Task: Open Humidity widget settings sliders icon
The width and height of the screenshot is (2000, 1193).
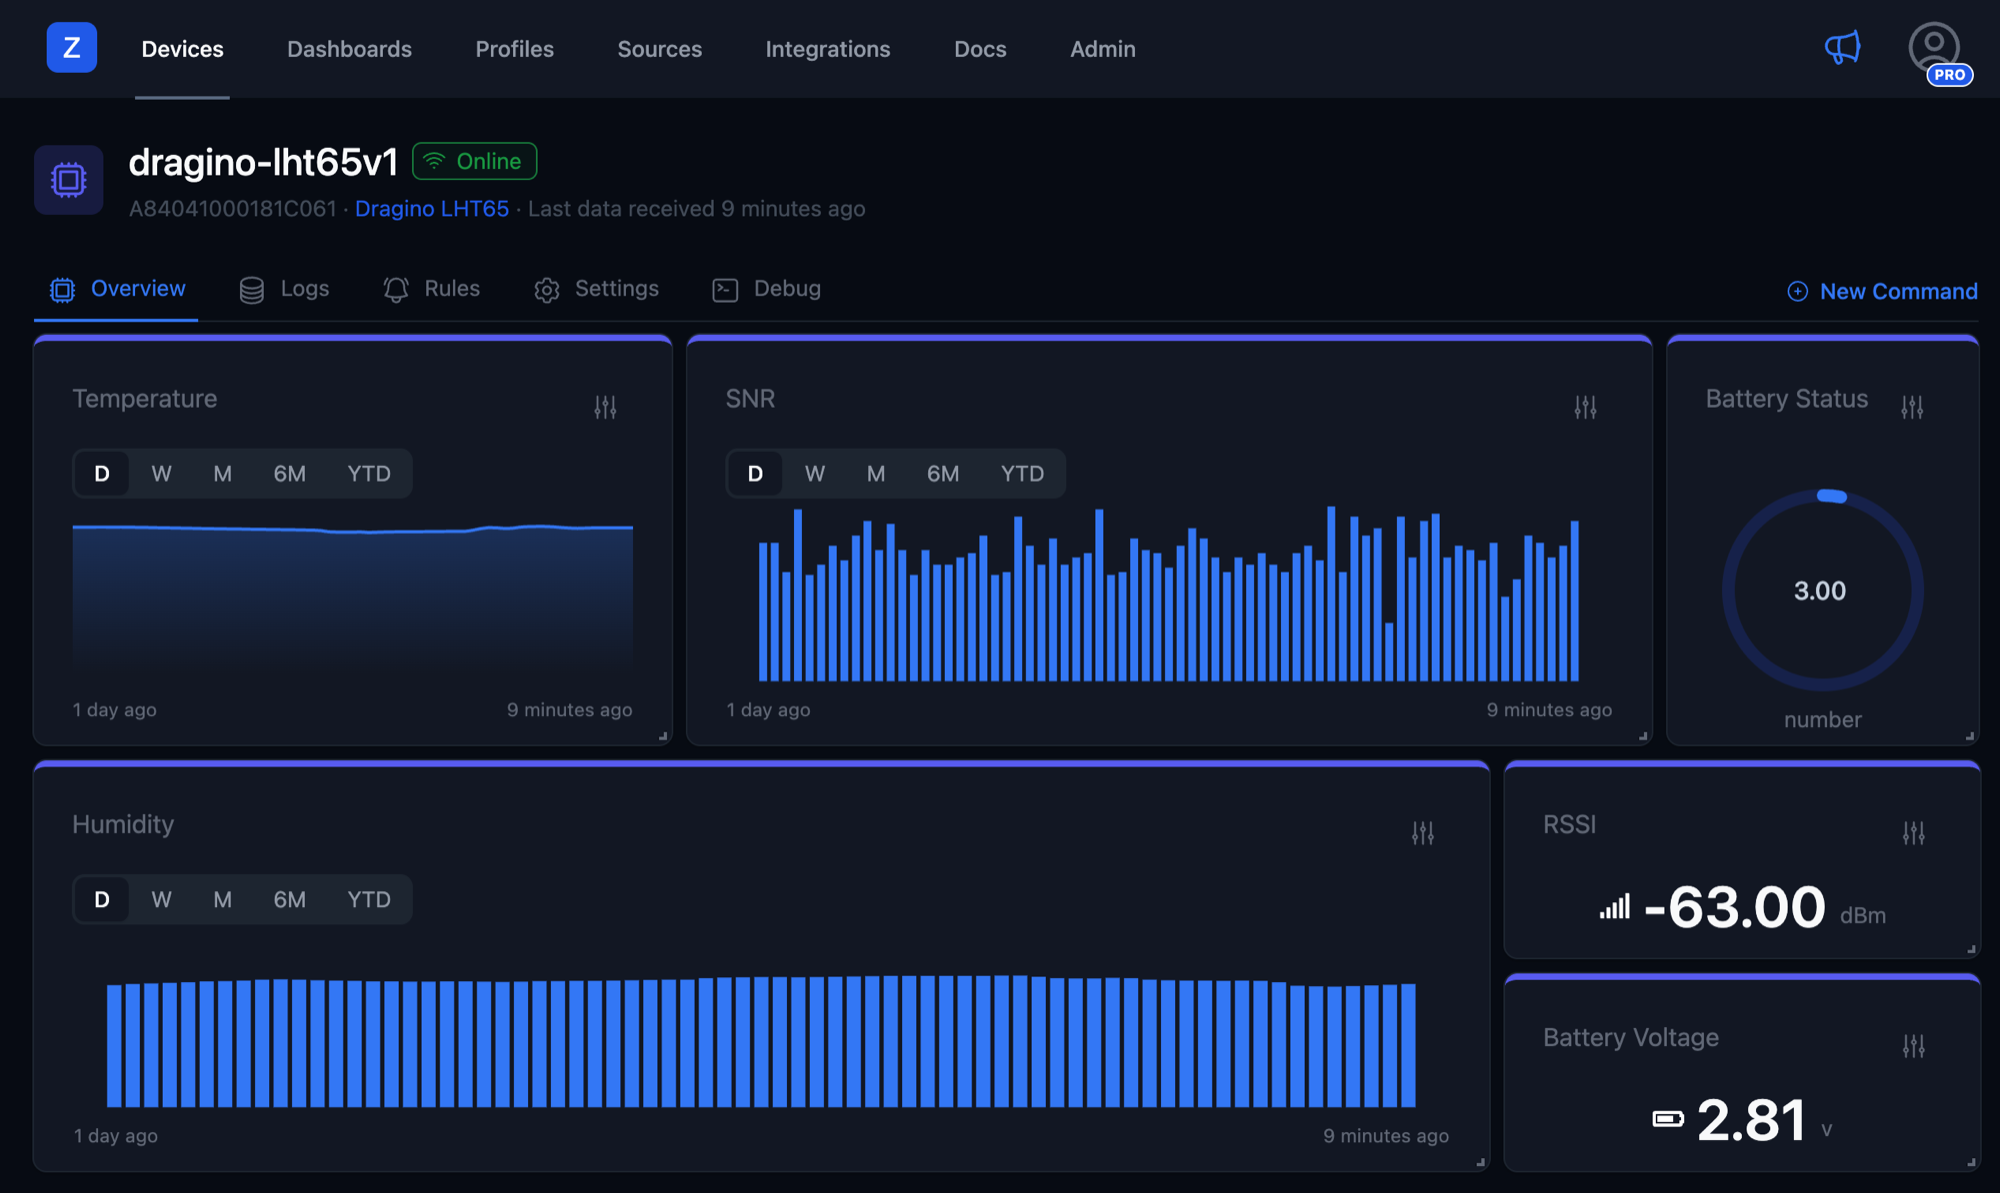Action: [1423, 833]
